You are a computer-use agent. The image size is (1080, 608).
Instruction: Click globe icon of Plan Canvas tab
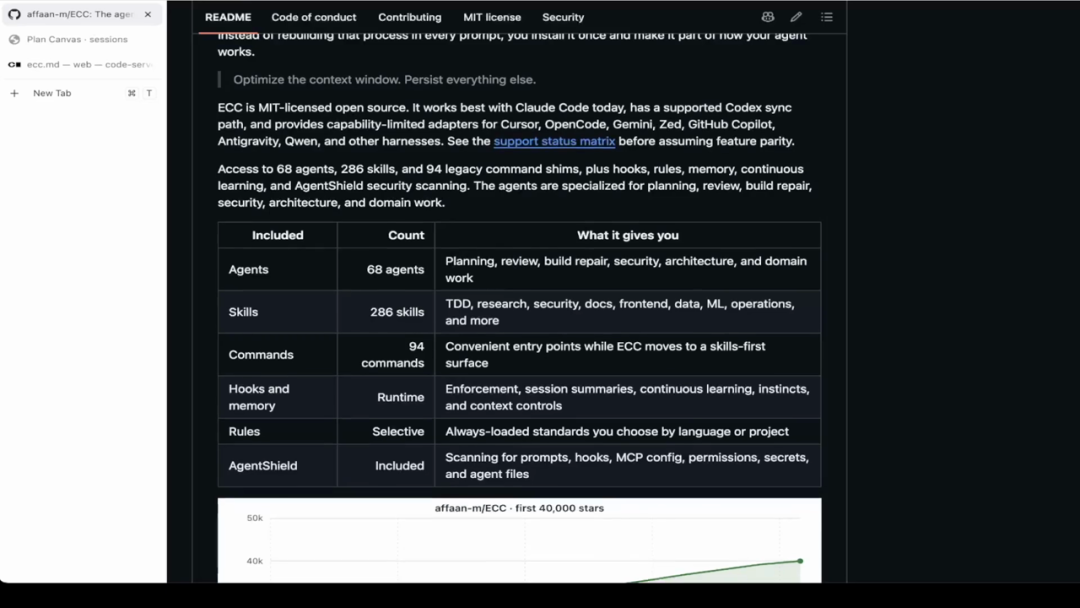14,39
